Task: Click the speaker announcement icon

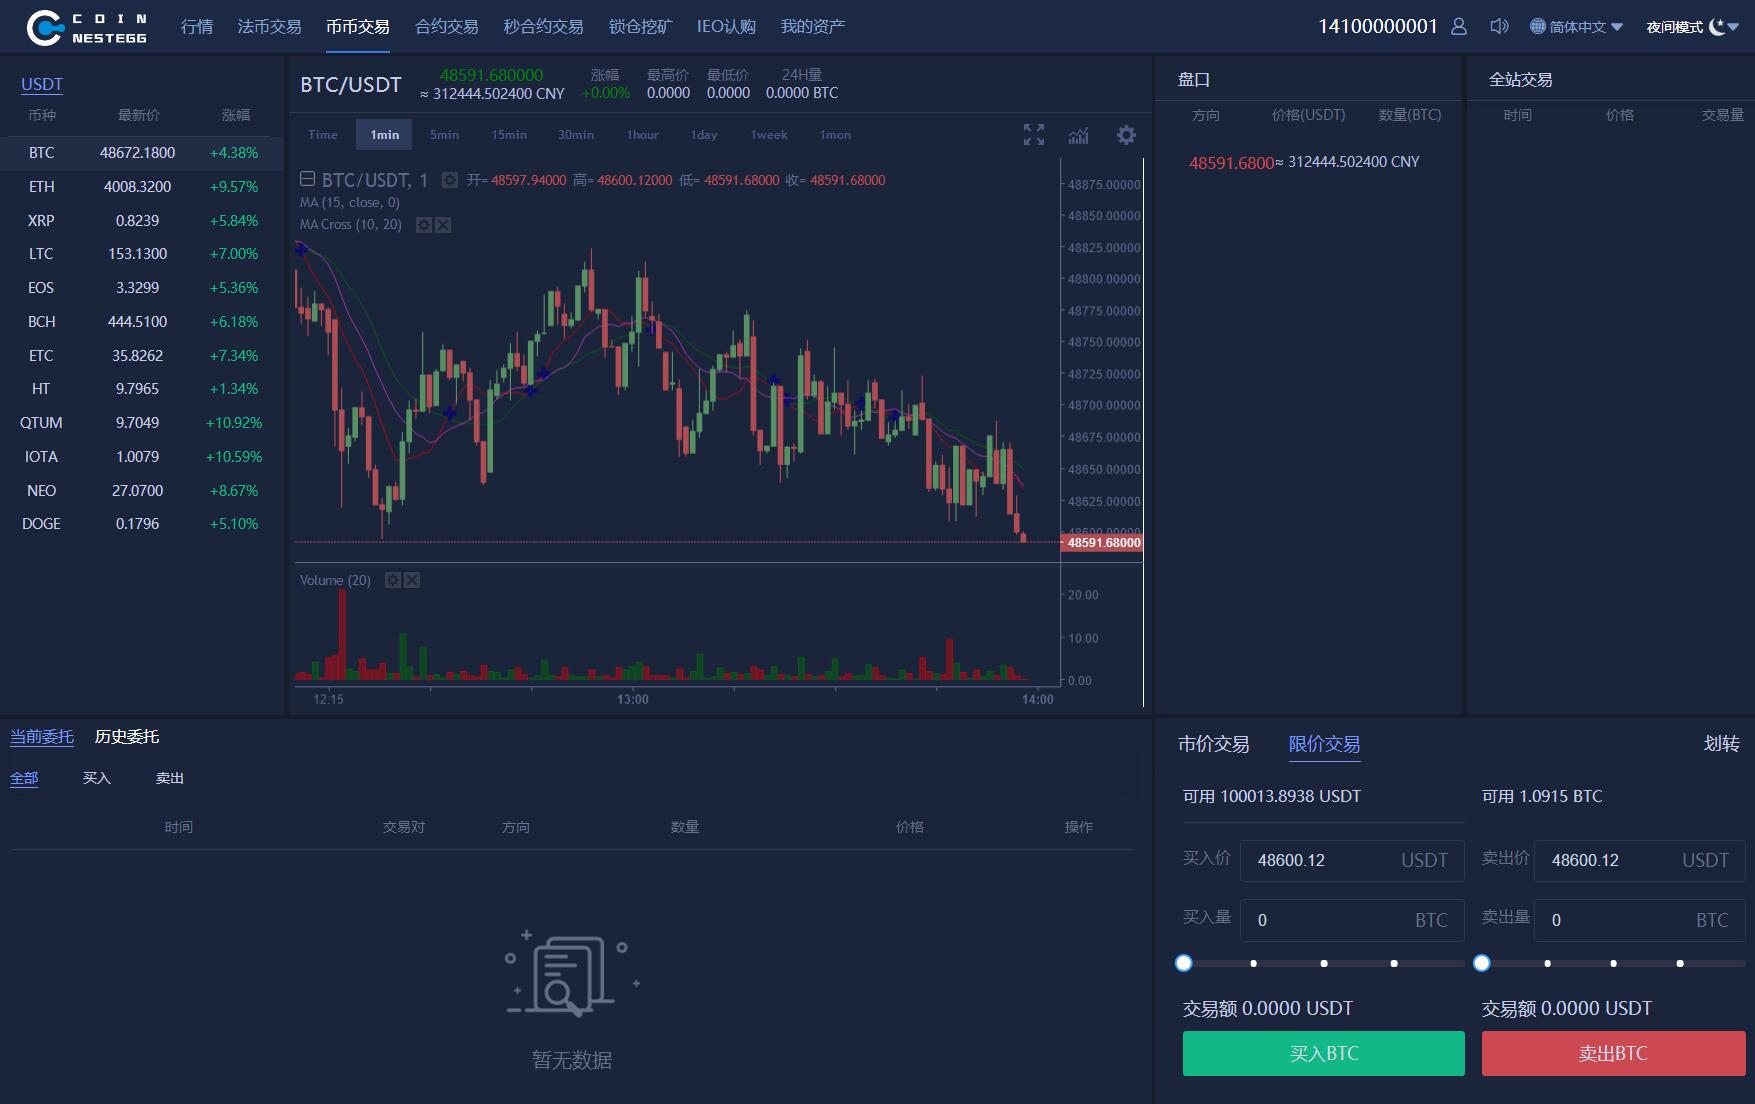Action: click(1499, 27)
